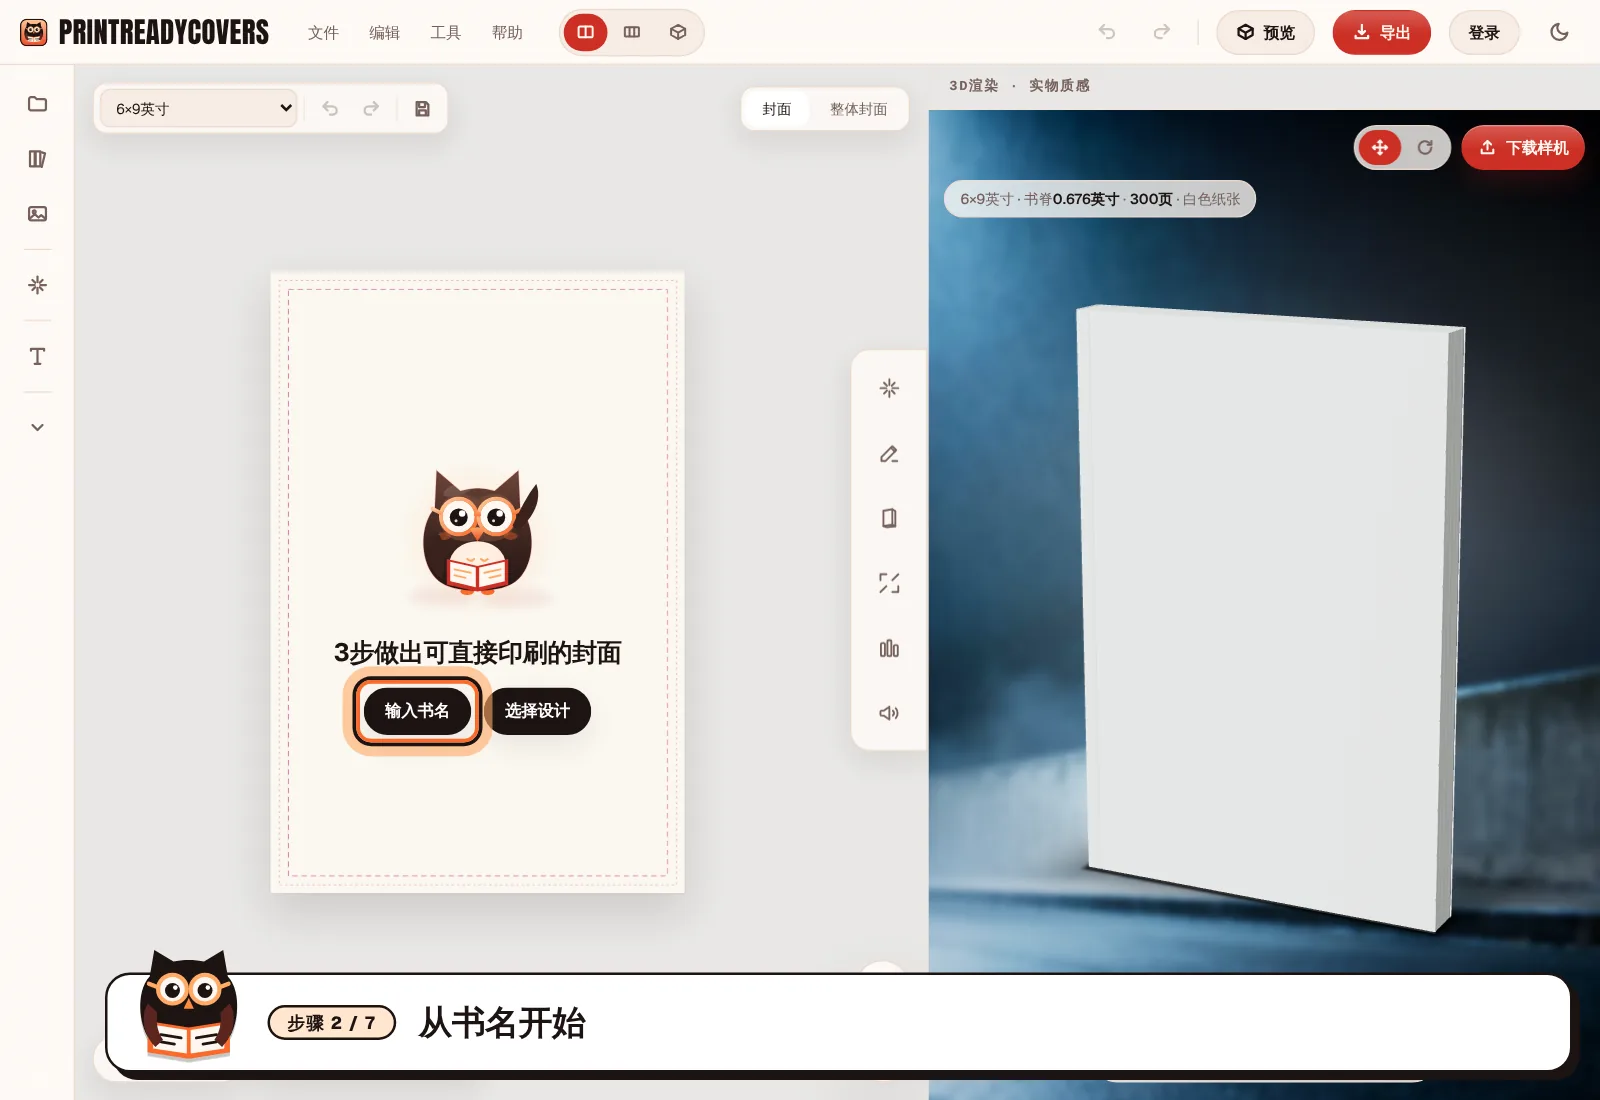Click the owl illustration on the cover
The image size is (1600, 1100).
[x=479, y=534]
